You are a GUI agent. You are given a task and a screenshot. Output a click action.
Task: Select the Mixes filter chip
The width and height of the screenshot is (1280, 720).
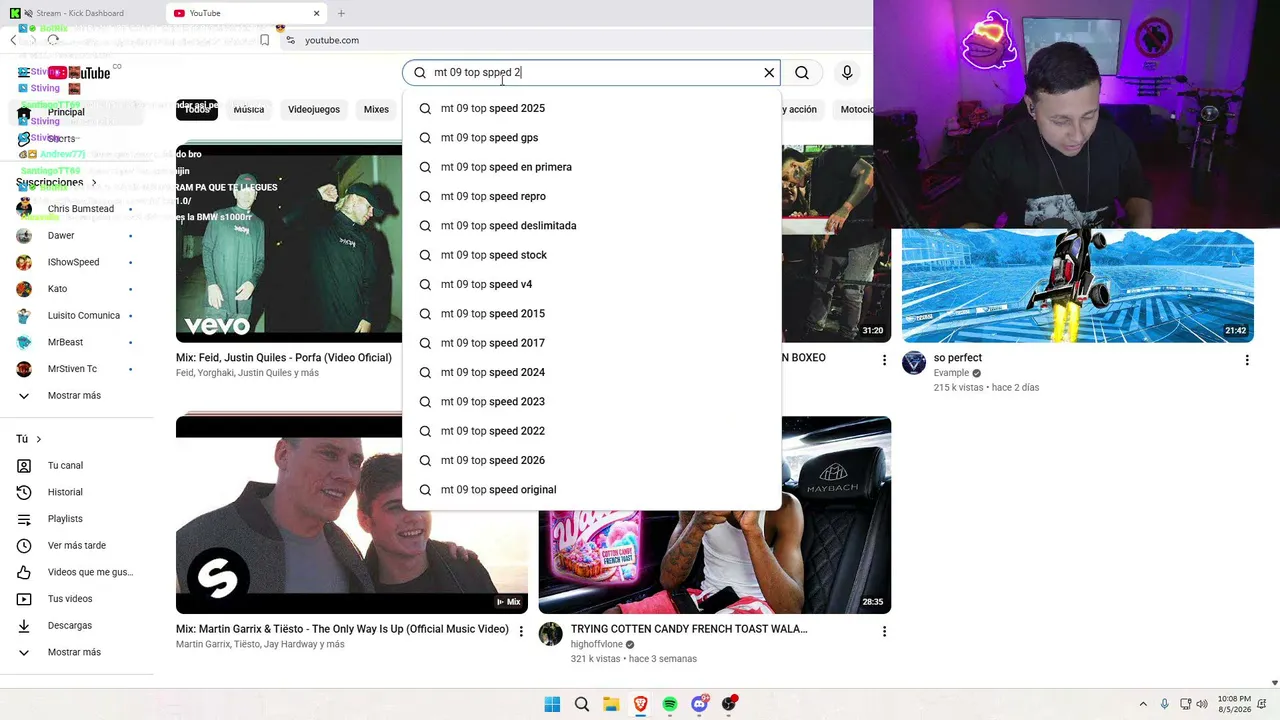pos(376,109)
